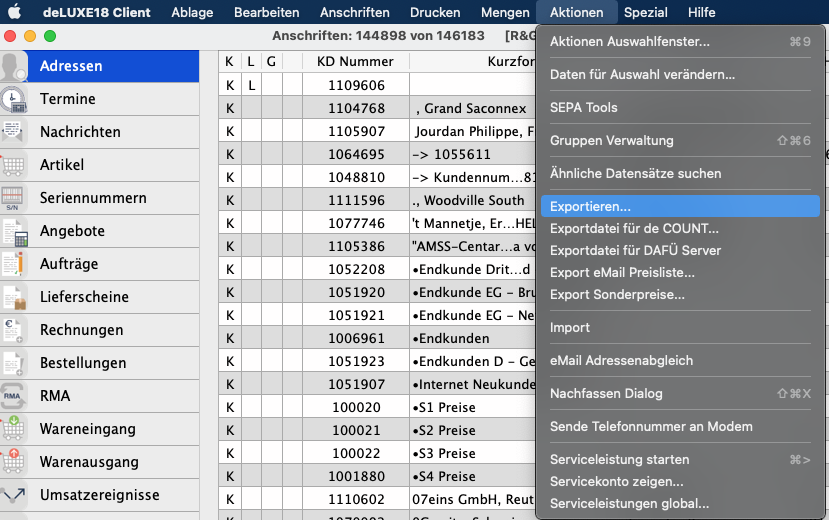Click the Rechnungen euro document icon

click(14, 330)
